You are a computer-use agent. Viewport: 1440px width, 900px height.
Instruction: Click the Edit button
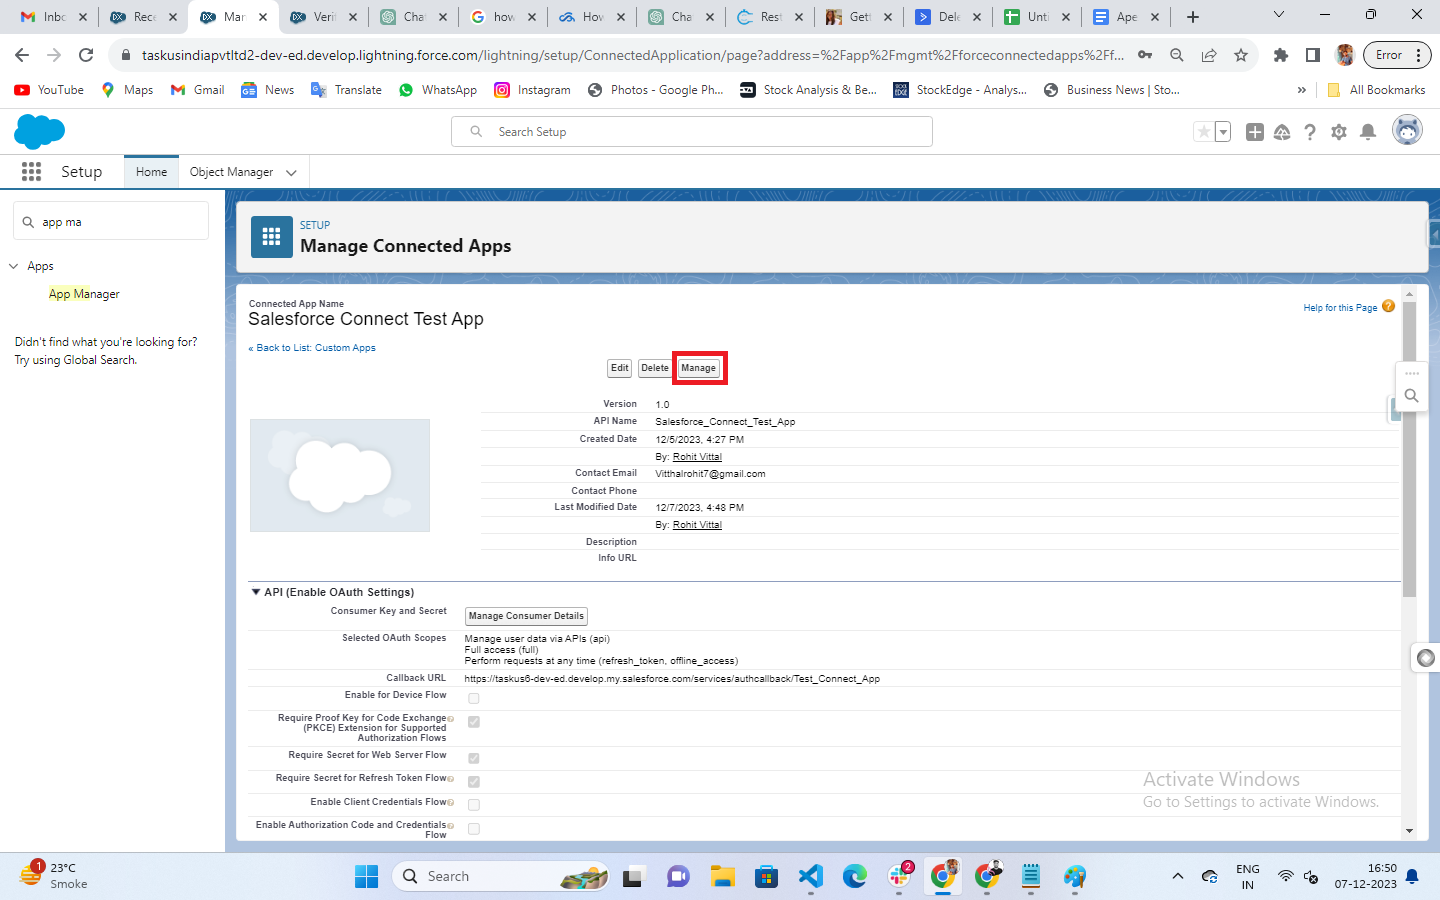(620, 368)
